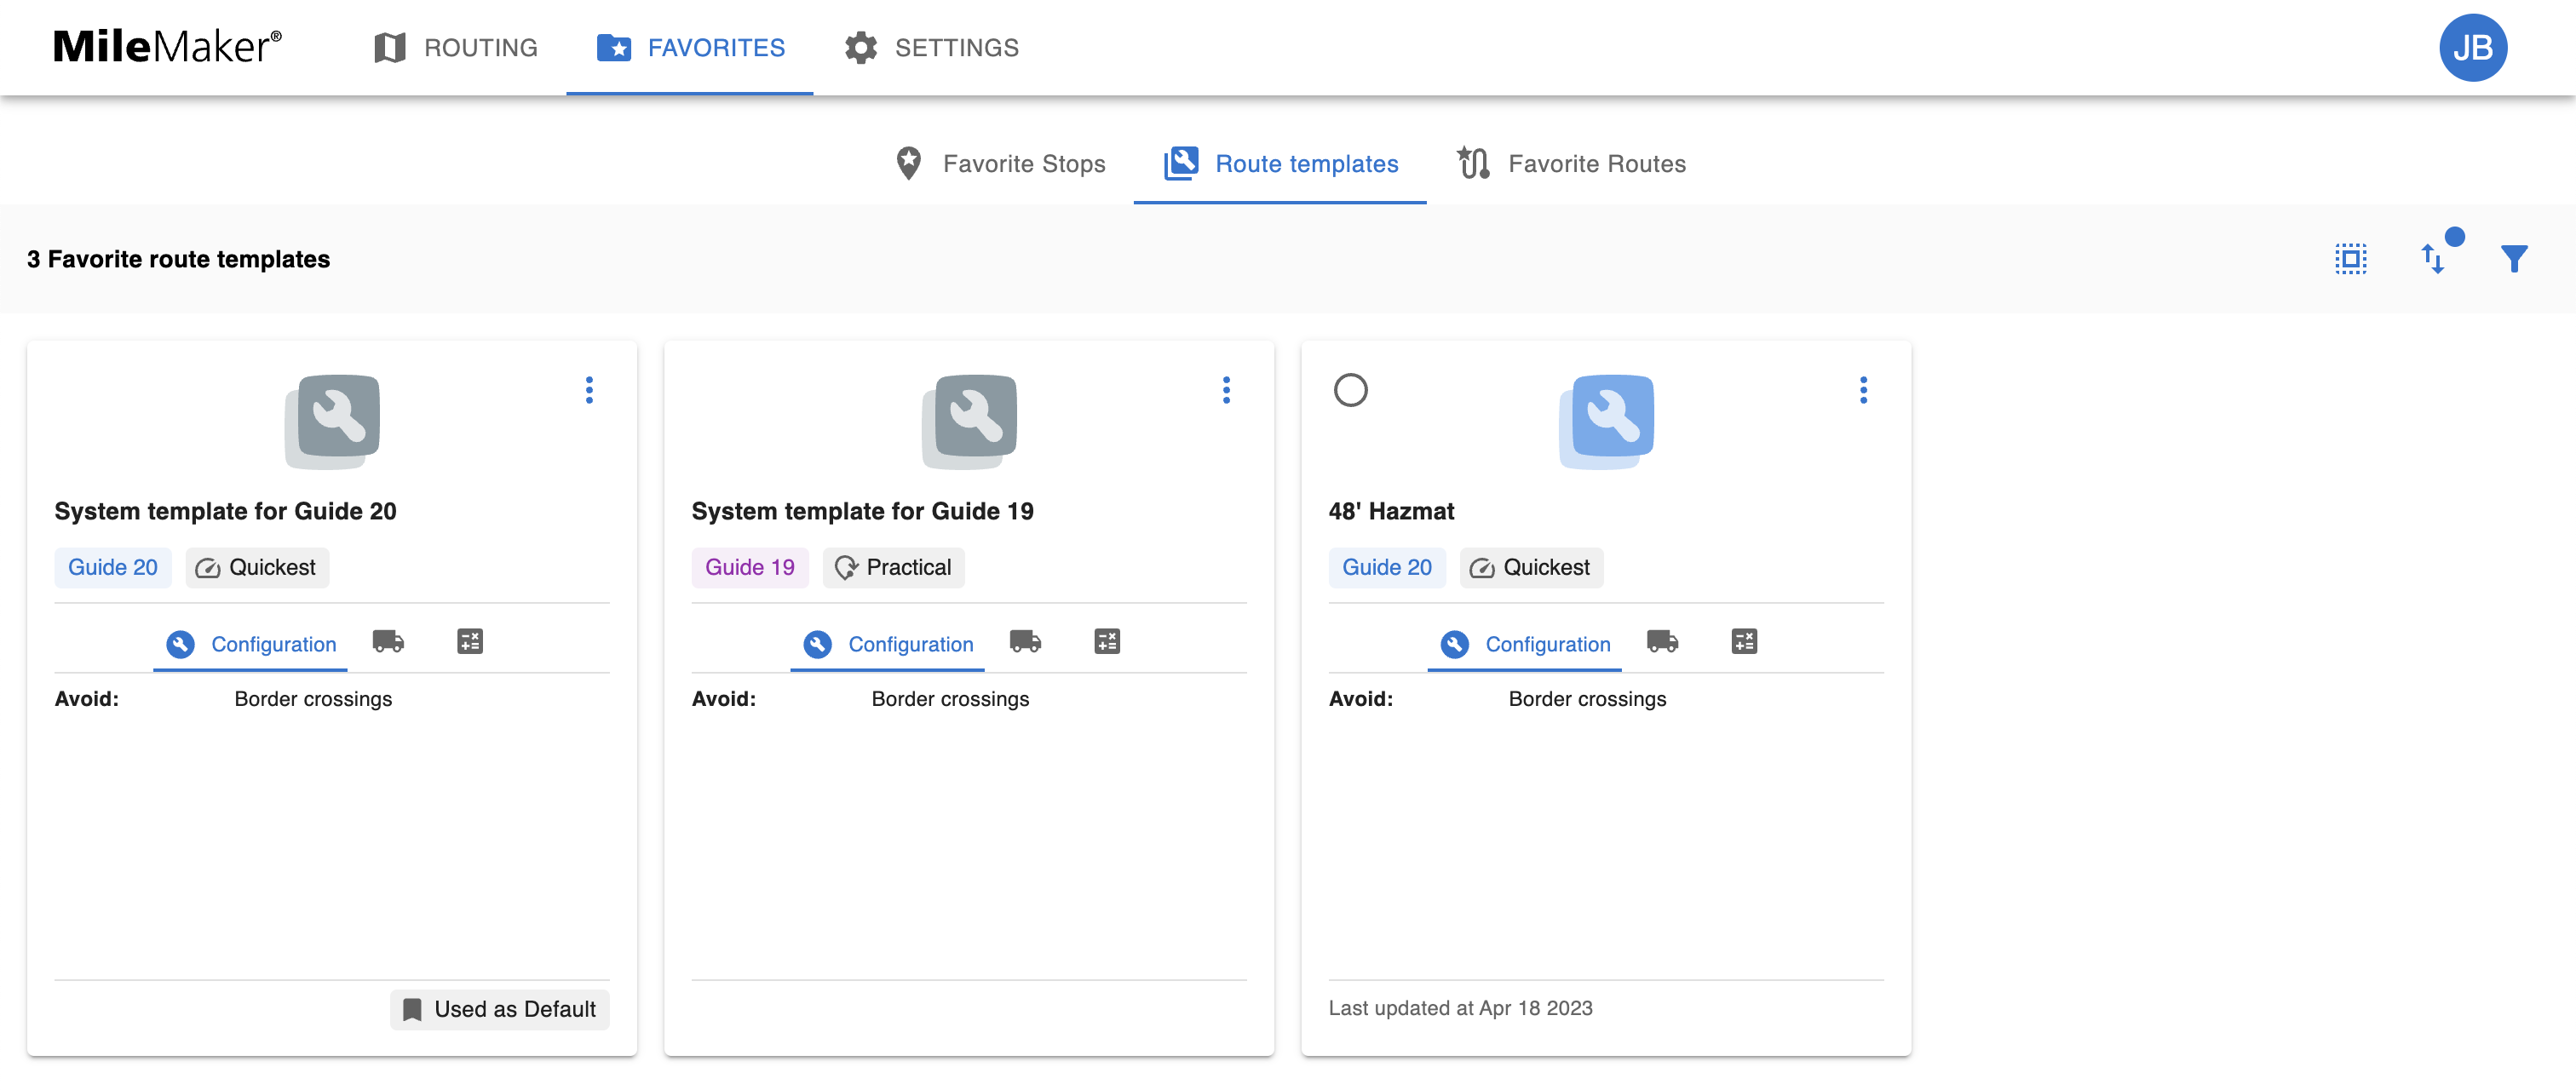Click the System template for Guide 20 title
Image resolution: width=2576 pixels, height=1090 pixels.
point(225,511)
